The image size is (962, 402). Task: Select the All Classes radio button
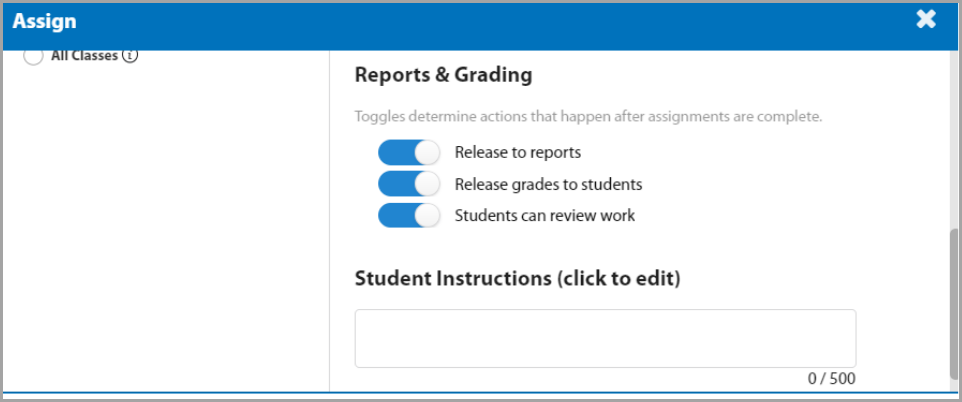(33, 57)
